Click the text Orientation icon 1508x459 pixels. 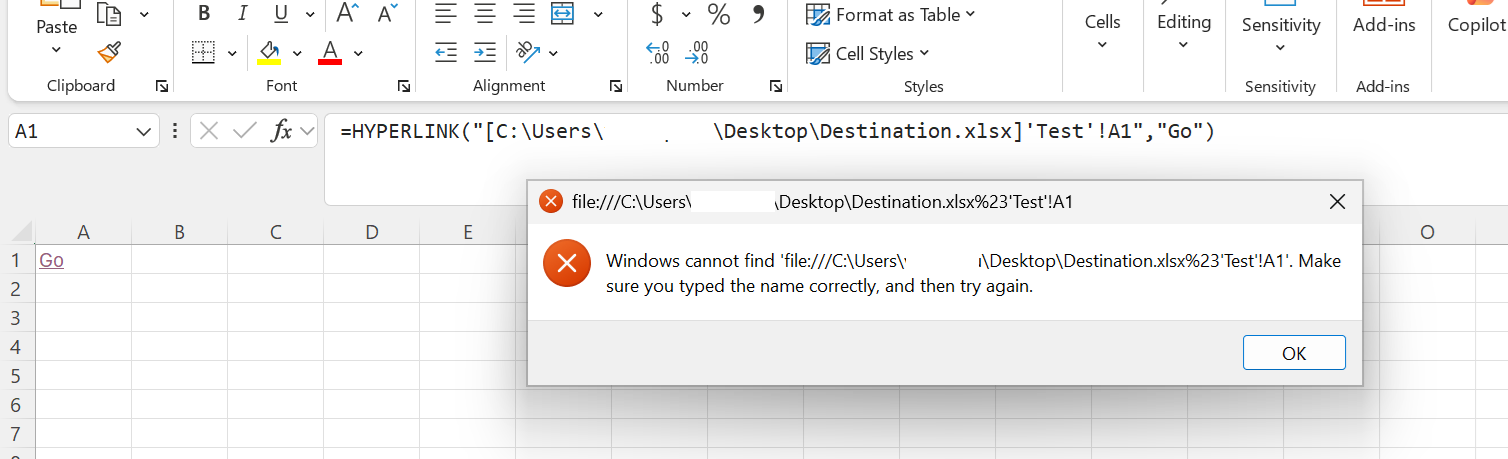(x=527, y=52)
